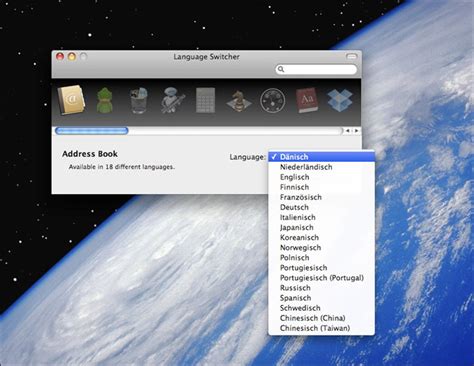474x366 pixels.
Task: Click the magnifying glass search icon
Action: point(281,69)
